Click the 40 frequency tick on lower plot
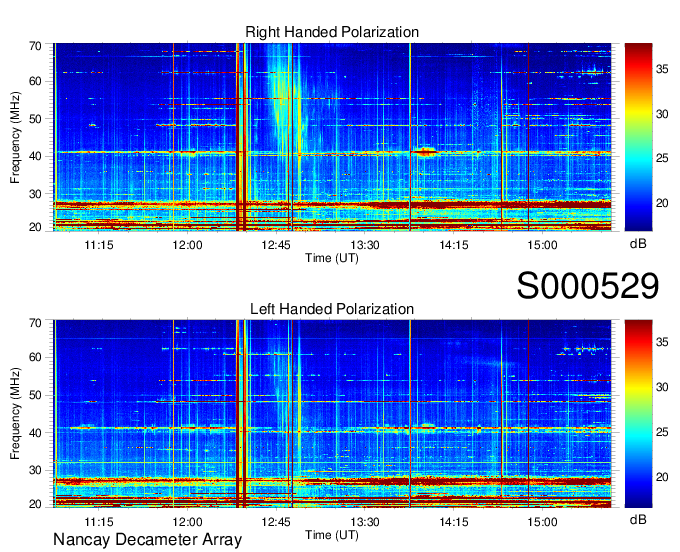Screen dimensions: 680x552 tap(35, 433)
